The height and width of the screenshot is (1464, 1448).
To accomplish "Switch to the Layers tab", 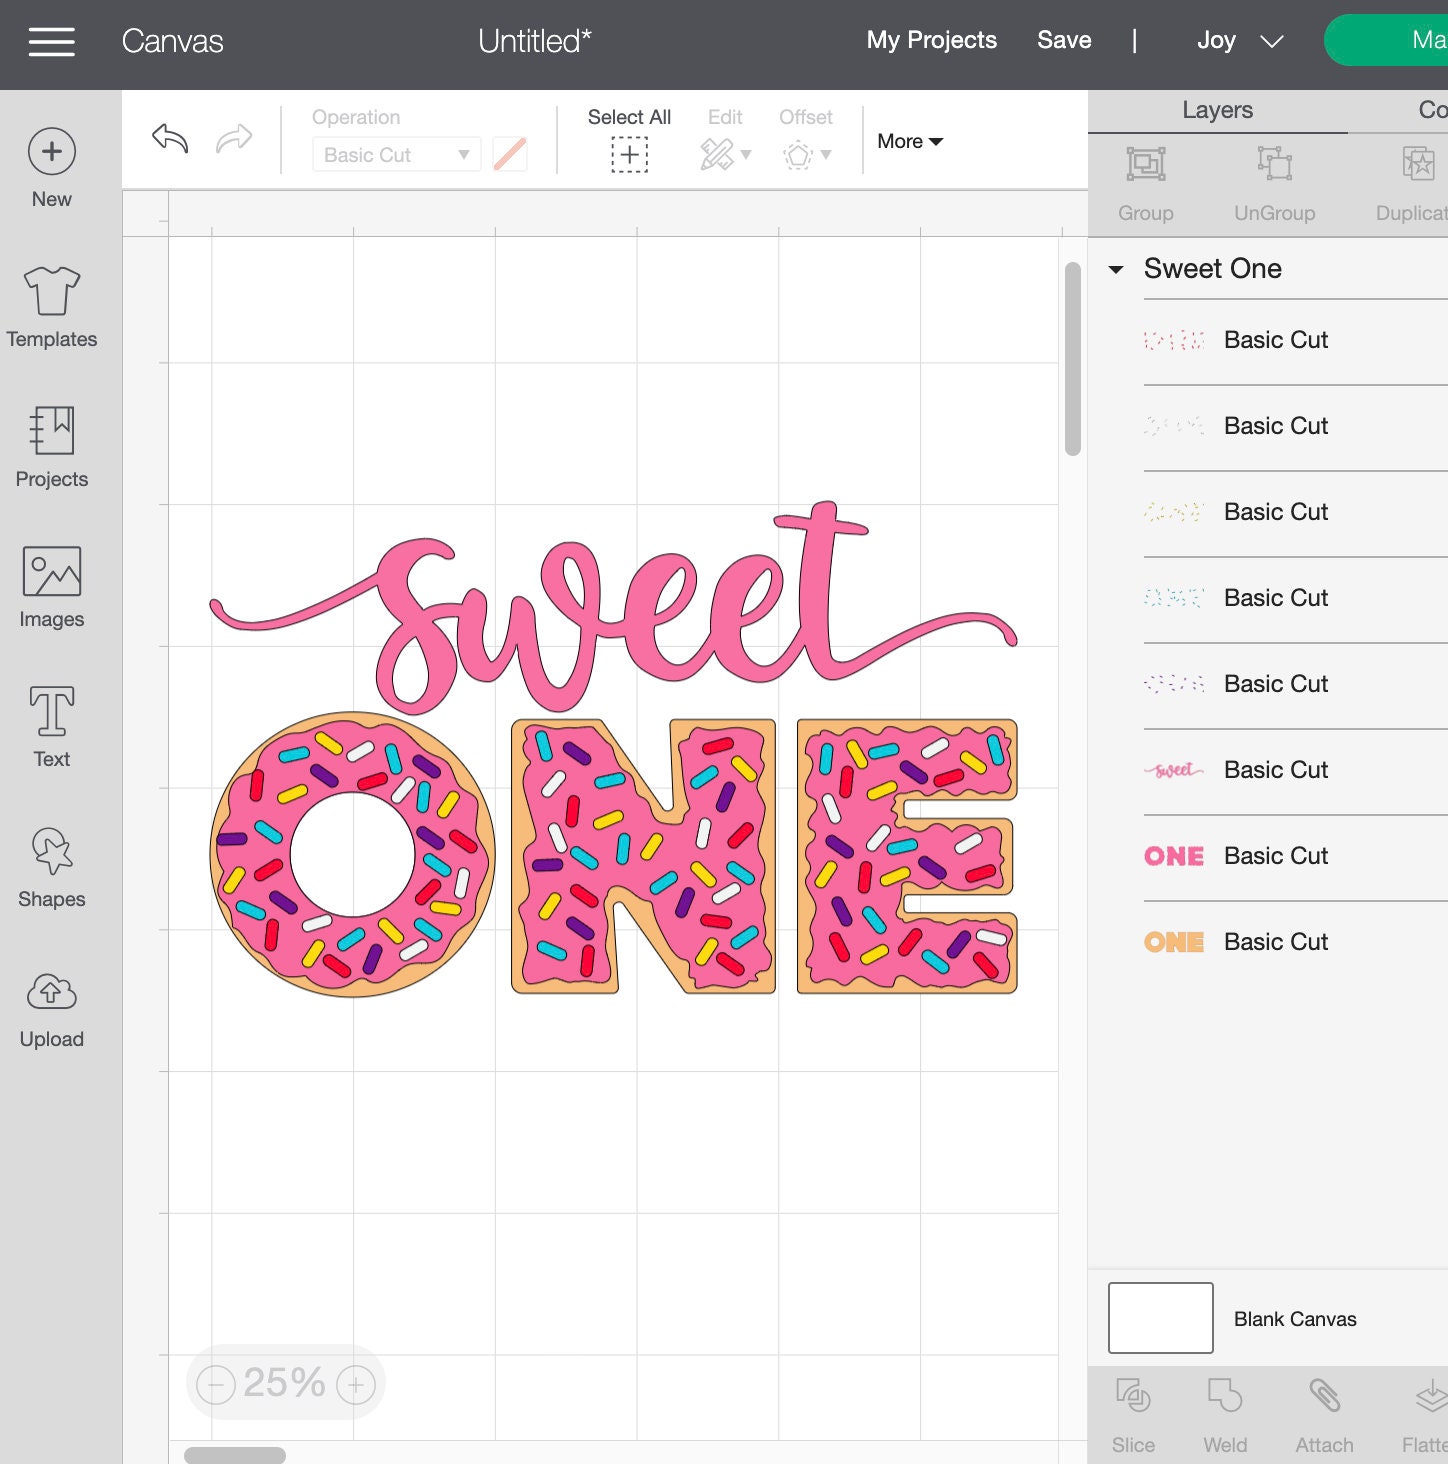I will (x=1217, y=110).
